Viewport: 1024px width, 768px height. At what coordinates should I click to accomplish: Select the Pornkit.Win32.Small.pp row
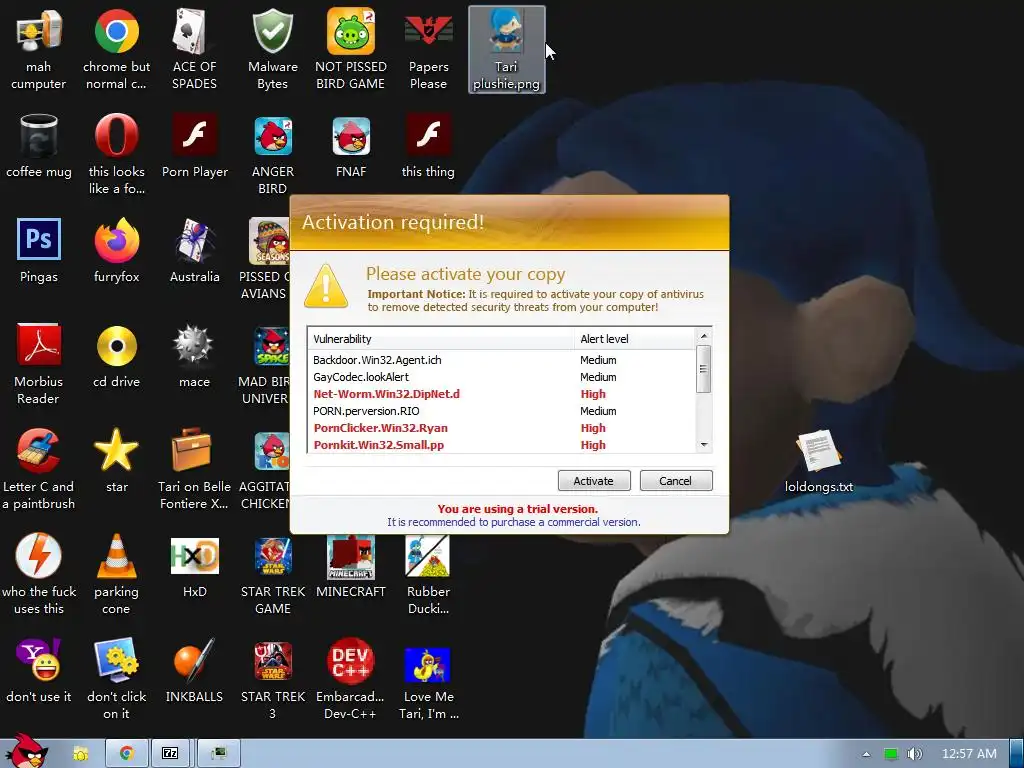[x=502, y=445]
